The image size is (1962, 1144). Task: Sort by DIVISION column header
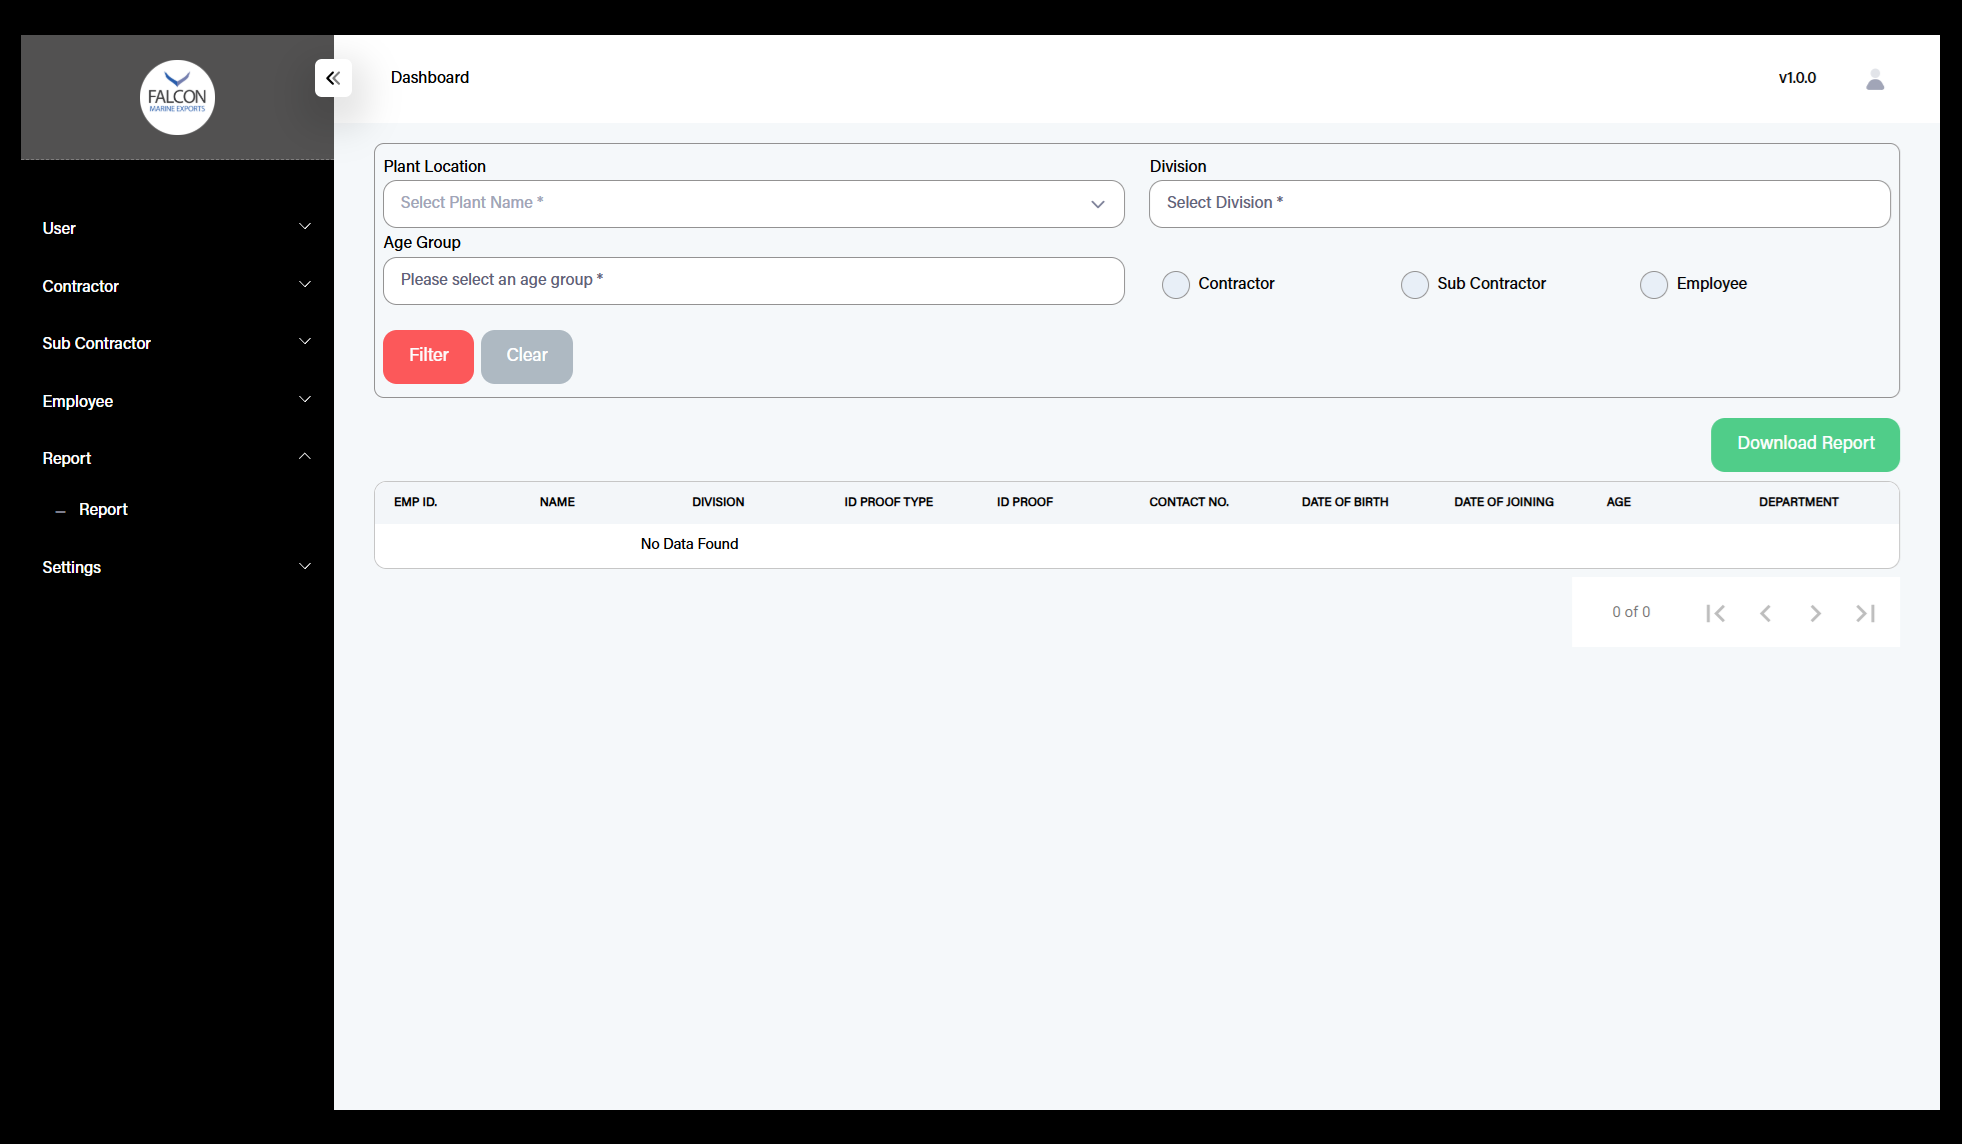[x=718, y=502]
